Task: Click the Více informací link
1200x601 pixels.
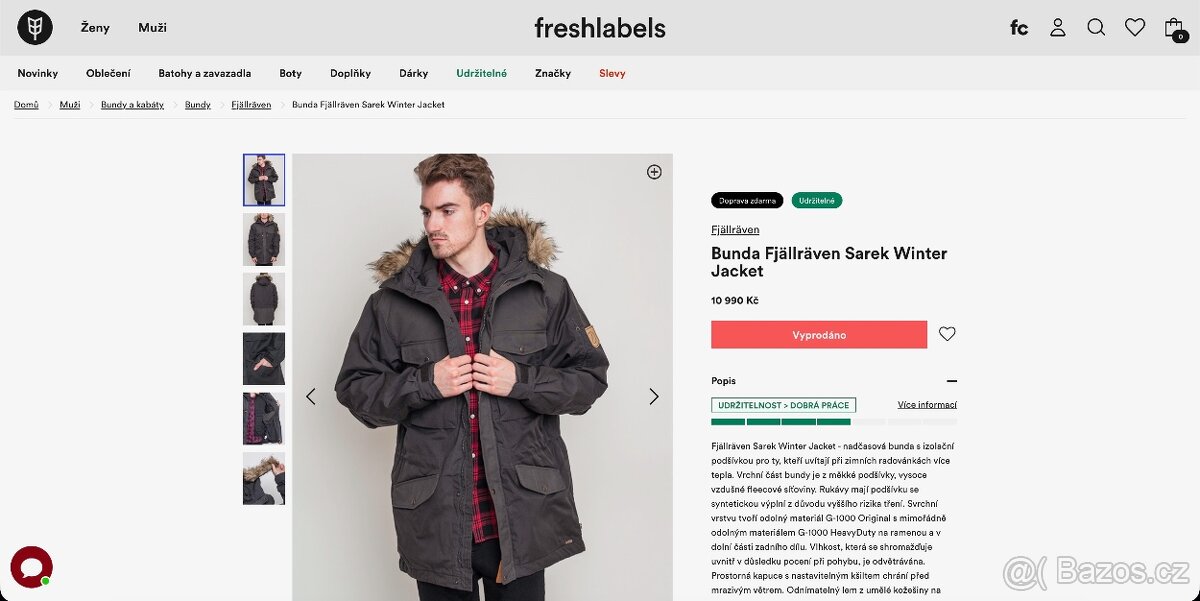Action: click(x=925, y=404)
